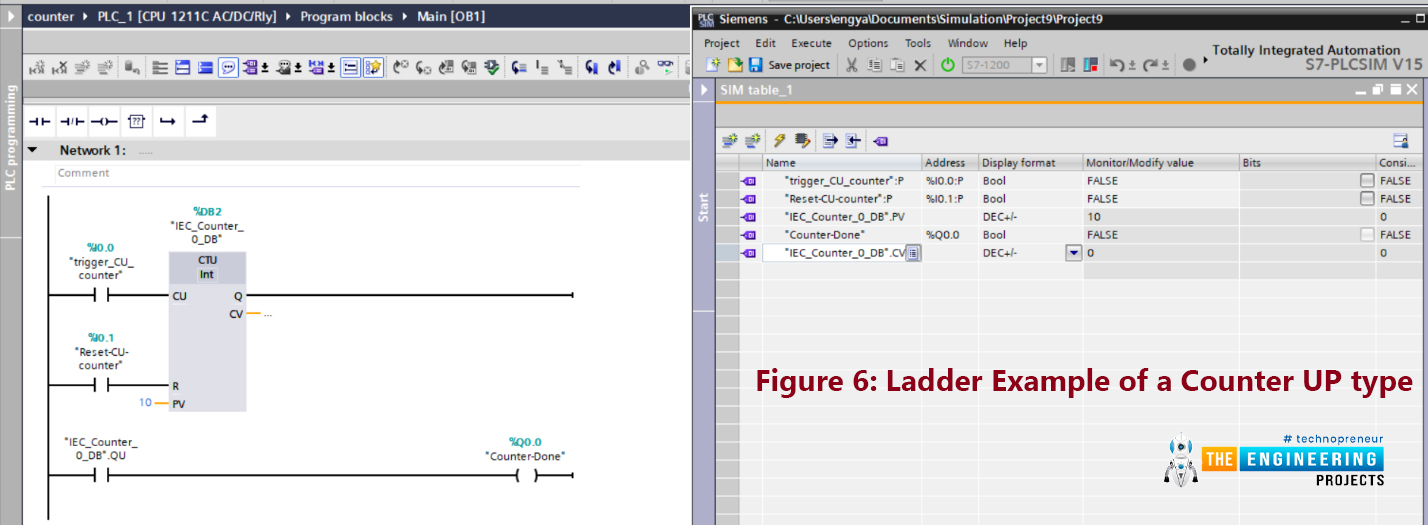1428x525 pixels.
Task: Click the gray record circle in PLCSIM
Action: click(1189, 65)
